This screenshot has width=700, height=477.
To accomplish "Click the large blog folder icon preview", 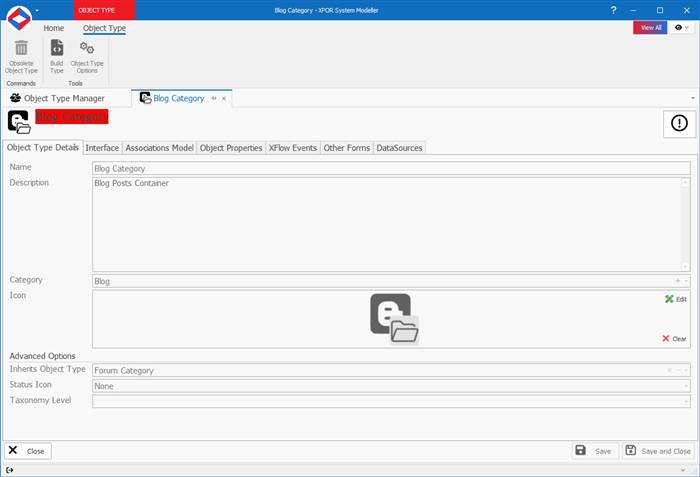I will (395, 319).
